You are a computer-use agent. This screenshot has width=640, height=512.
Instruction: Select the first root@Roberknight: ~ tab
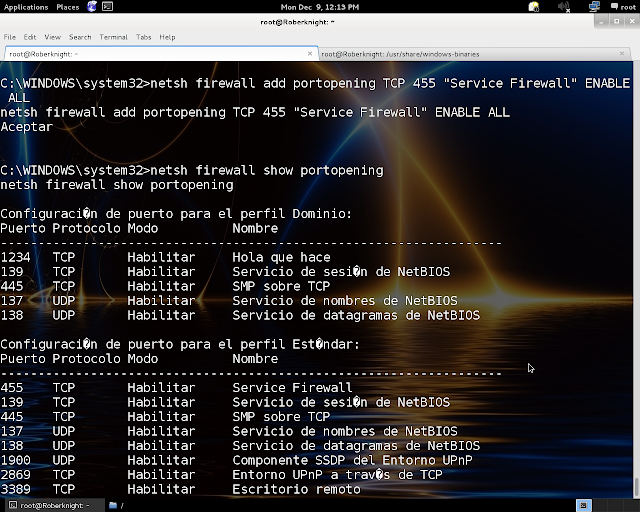161,54
